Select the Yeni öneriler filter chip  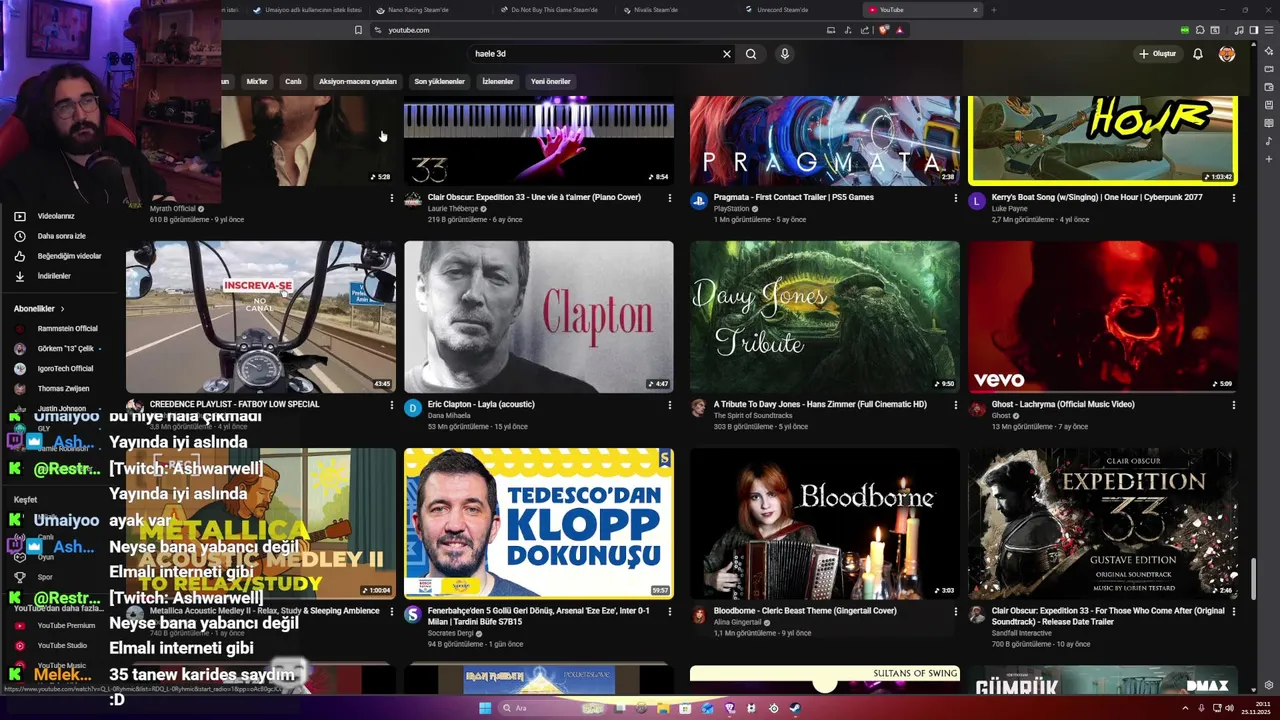(x=551, y=81)
